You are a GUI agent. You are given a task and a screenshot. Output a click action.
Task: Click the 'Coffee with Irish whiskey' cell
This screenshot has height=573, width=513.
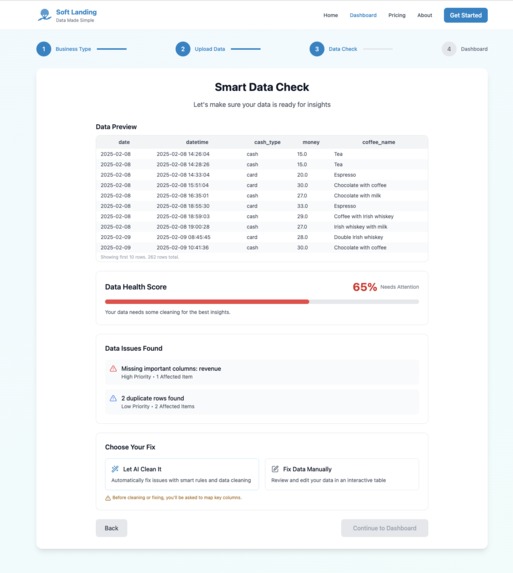(x=364, y=216)
